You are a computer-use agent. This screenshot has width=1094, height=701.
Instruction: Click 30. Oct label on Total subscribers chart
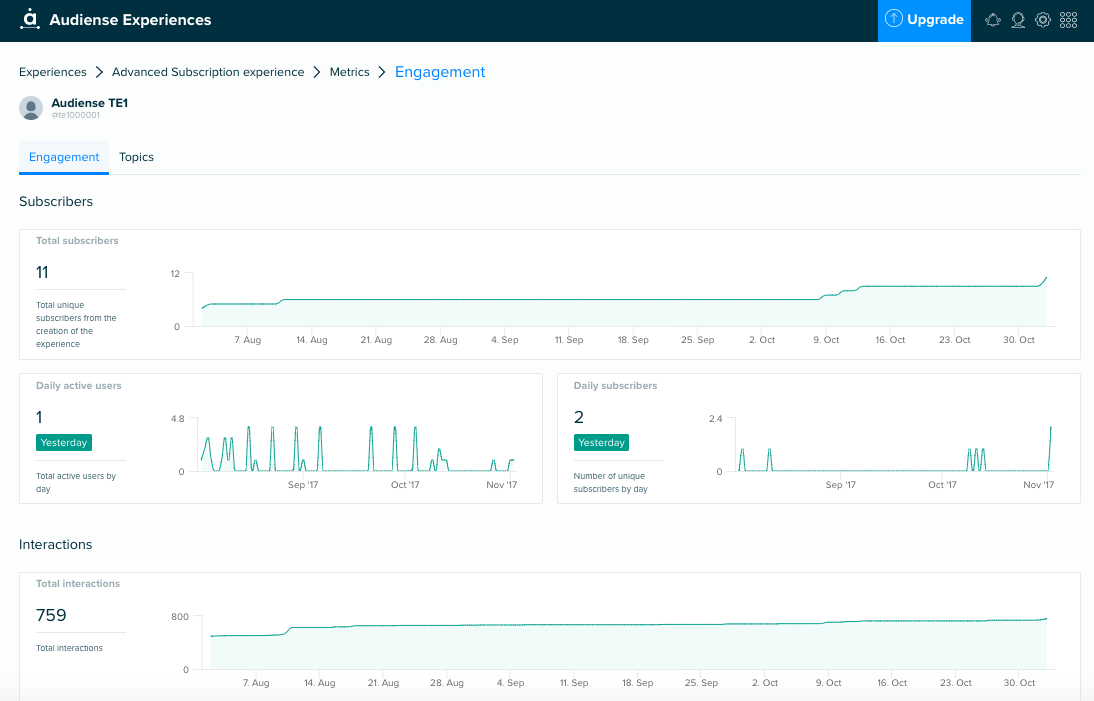[x=1019, y=340]
